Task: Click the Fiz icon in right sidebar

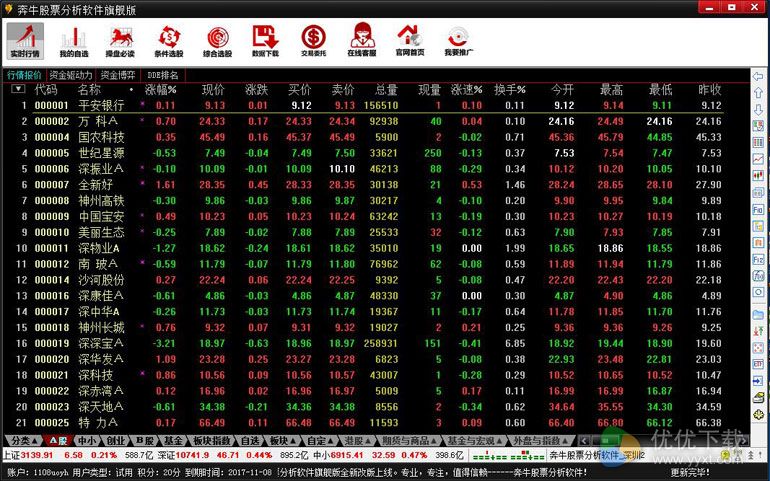Action: click(758, 259)
